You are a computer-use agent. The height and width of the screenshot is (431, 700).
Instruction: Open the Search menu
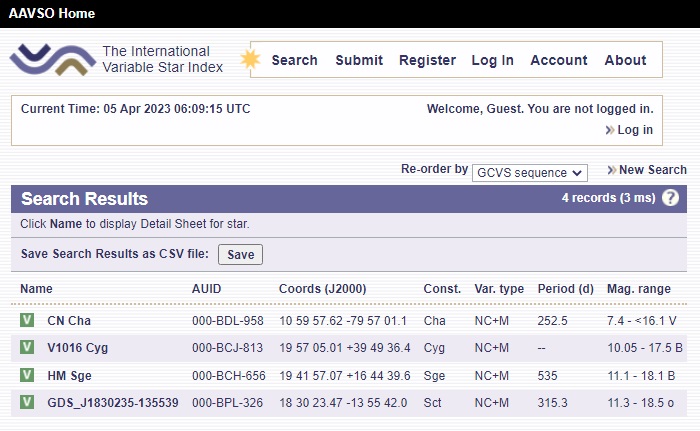(x=295, y=60)
